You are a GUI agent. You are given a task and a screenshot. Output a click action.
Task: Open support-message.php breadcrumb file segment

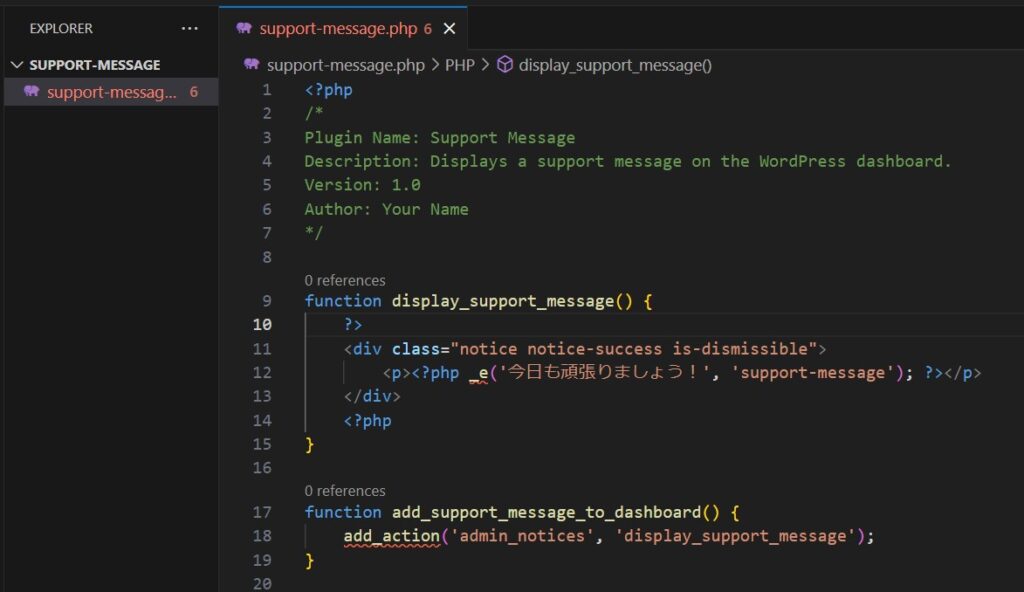click(346, 65)
